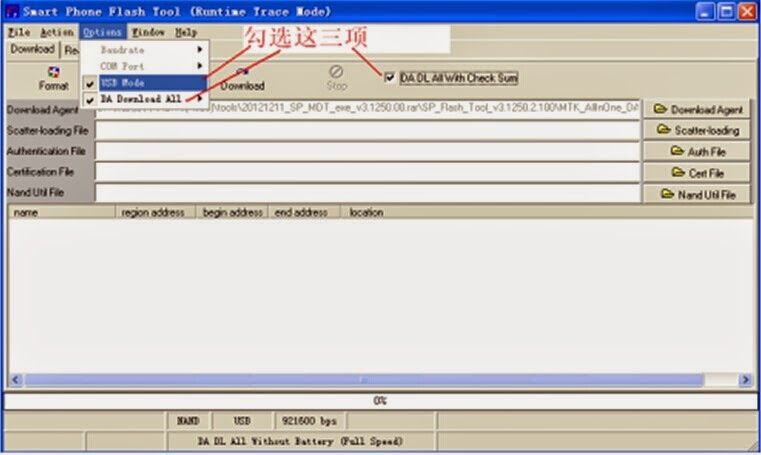Expand the DA Download All submenu arrow
The height and width of the screenshot is (455, 761).
[199, 98]
